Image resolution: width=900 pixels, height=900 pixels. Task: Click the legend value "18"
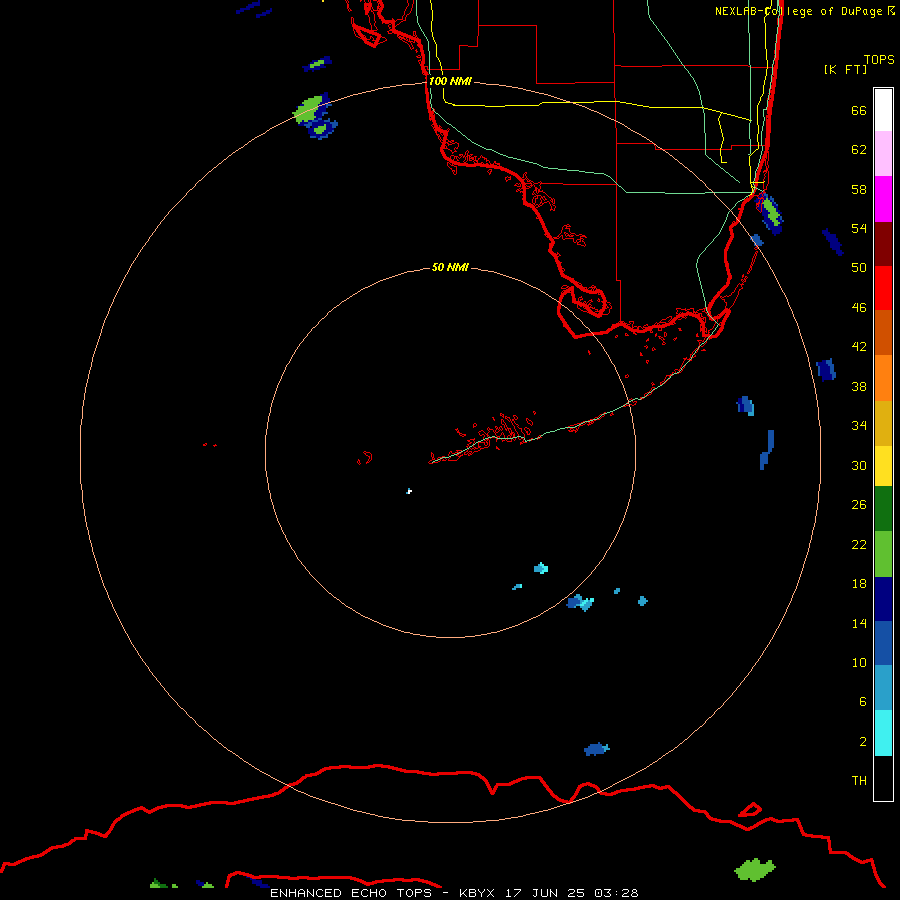point(859,584)
